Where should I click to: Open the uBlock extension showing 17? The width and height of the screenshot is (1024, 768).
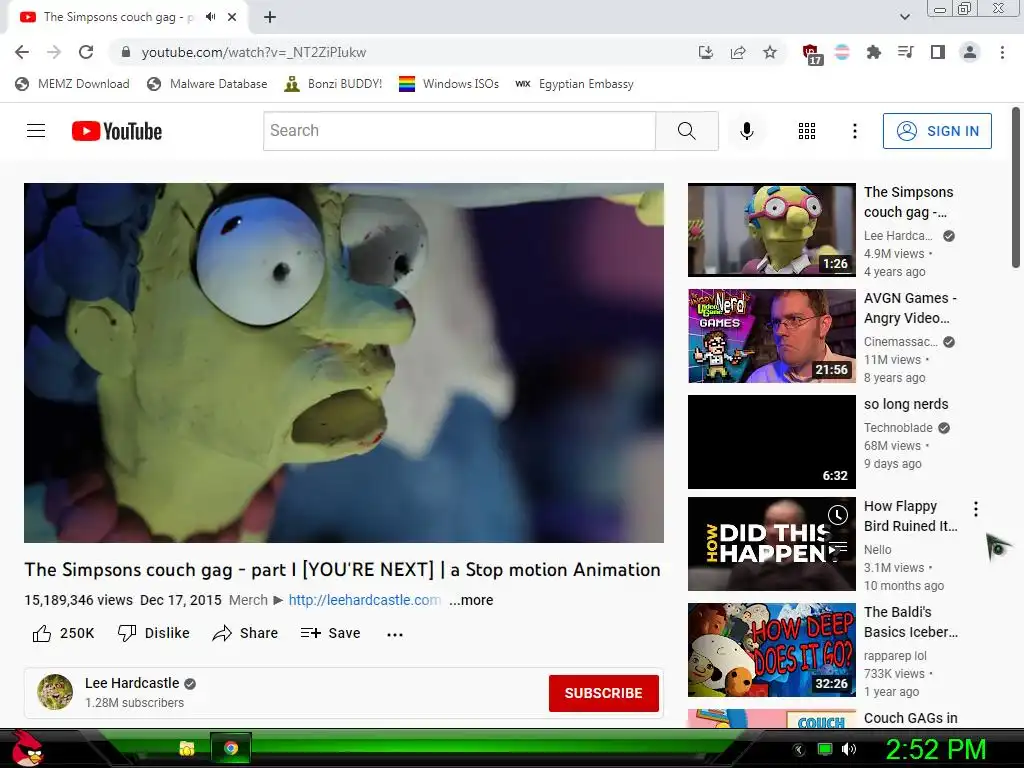tap(812, 54)
